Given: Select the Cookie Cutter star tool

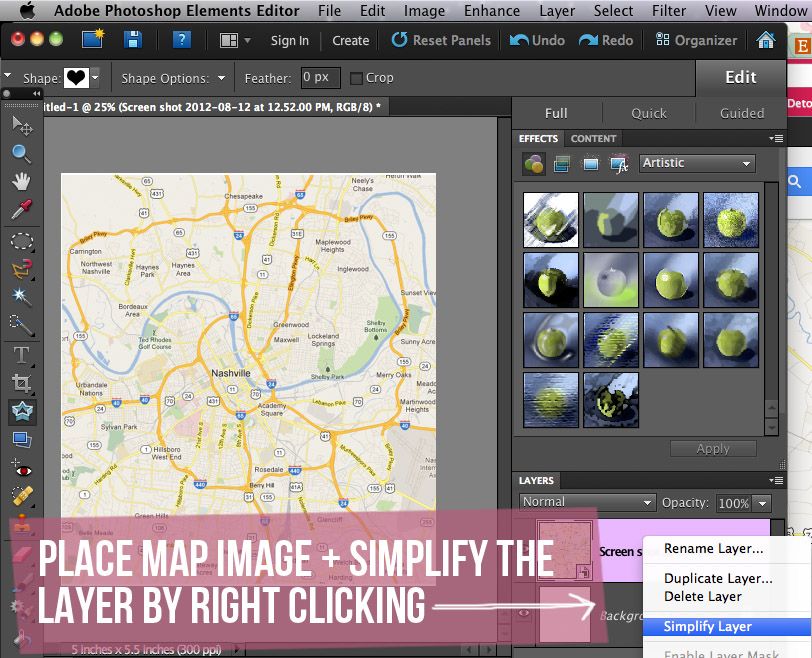Looking at the screenshot, I should [x=22, y=412].
